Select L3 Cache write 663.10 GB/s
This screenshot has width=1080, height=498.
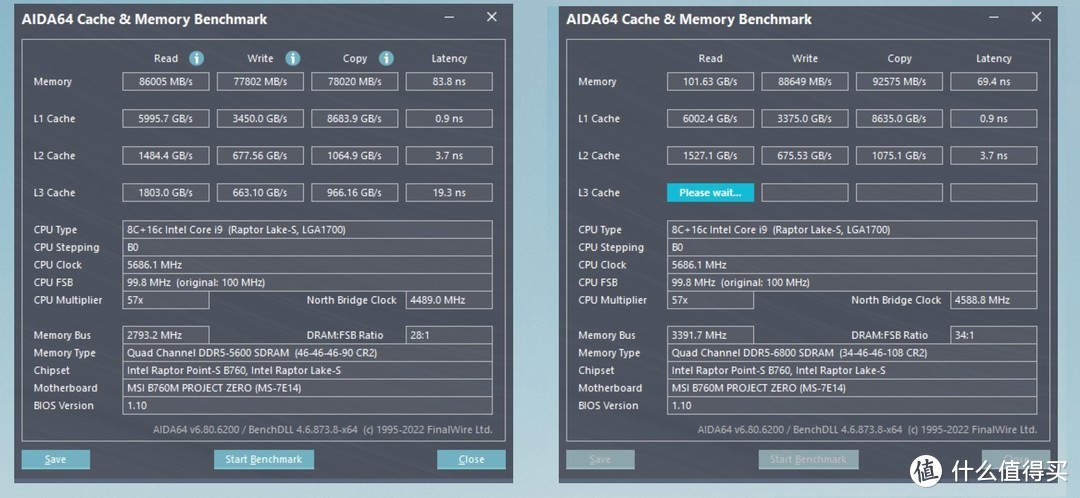click(x=260, y=193)
